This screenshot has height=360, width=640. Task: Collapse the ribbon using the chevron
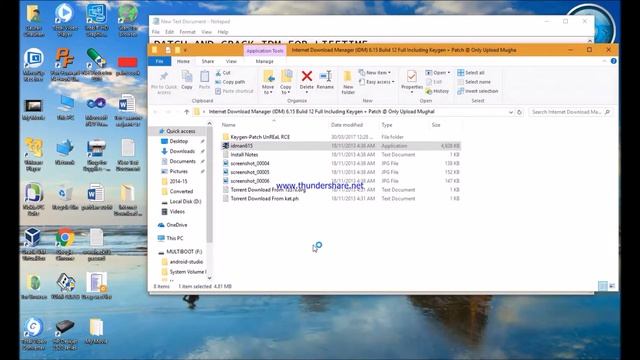[604, 61]
